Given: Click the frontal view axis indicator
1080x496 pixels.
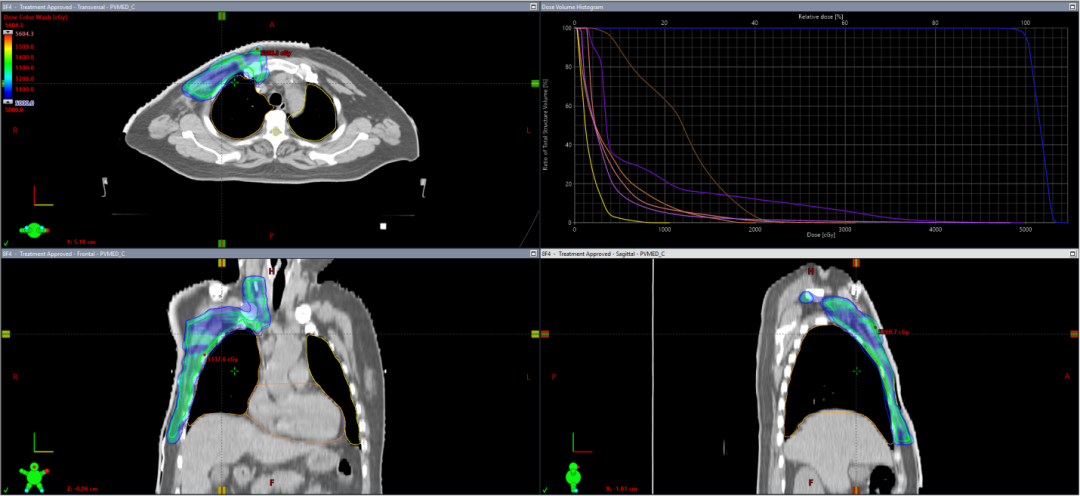Looking at the screenshot, I should coord(40,441).
